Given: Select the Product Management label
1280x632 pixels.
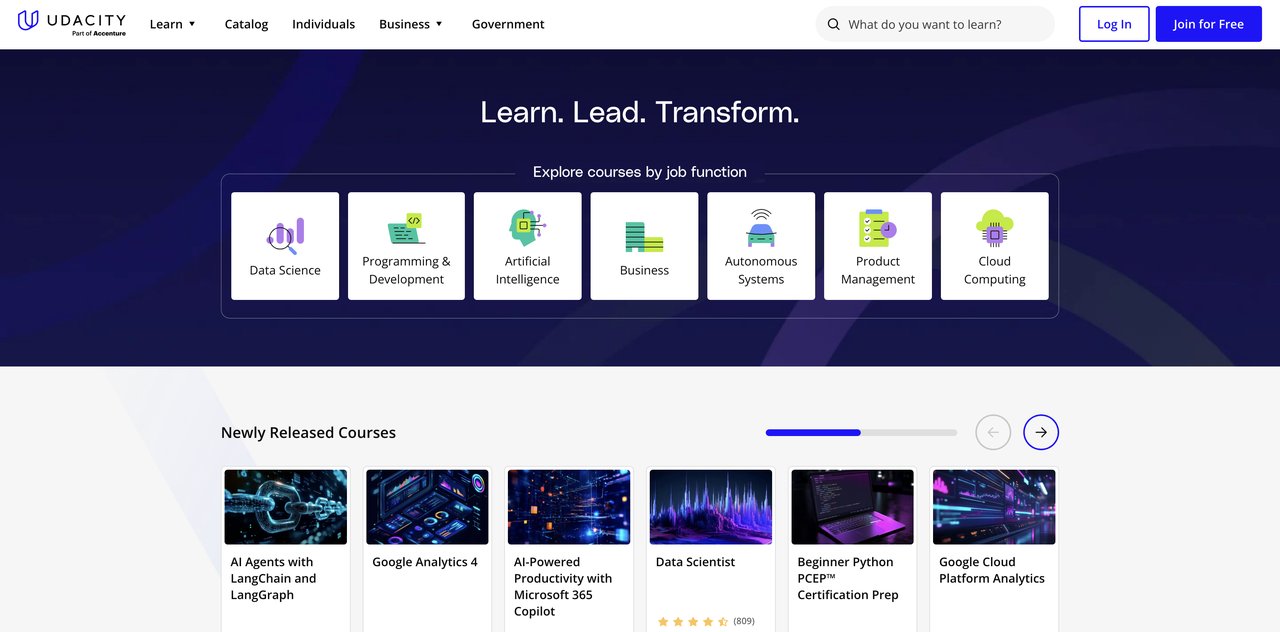Looking at the screenshot, I should [878, 270].
